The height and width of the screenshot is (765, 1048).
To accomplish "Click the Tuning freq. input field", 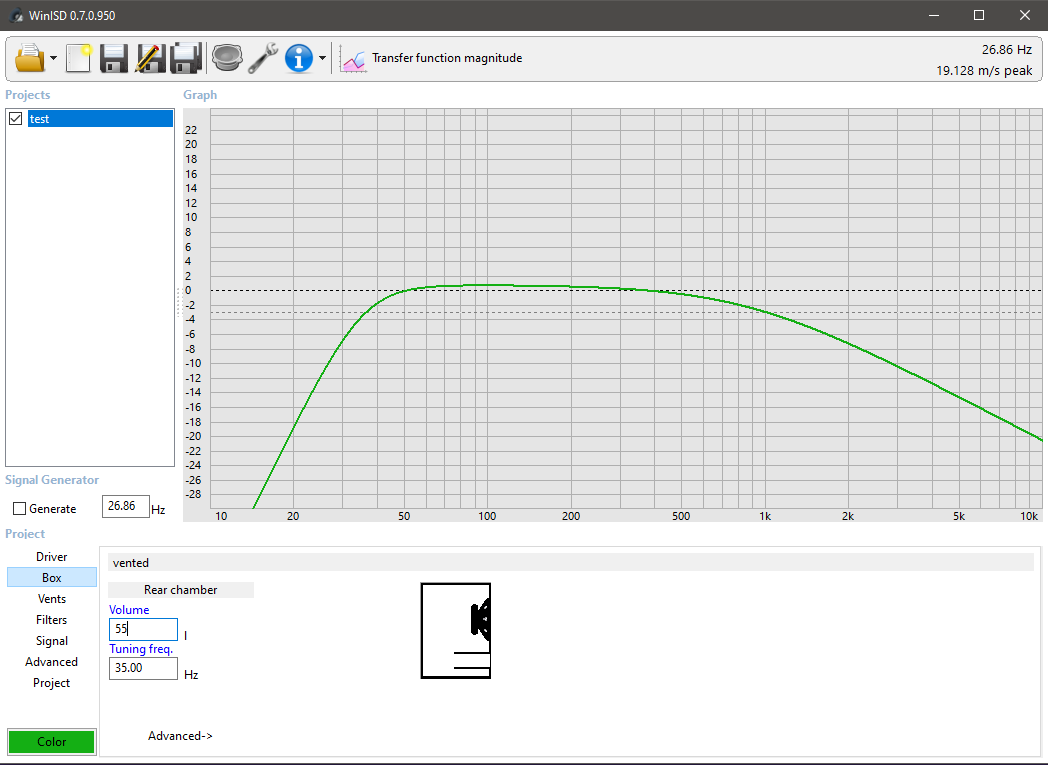I will (143, 668).
